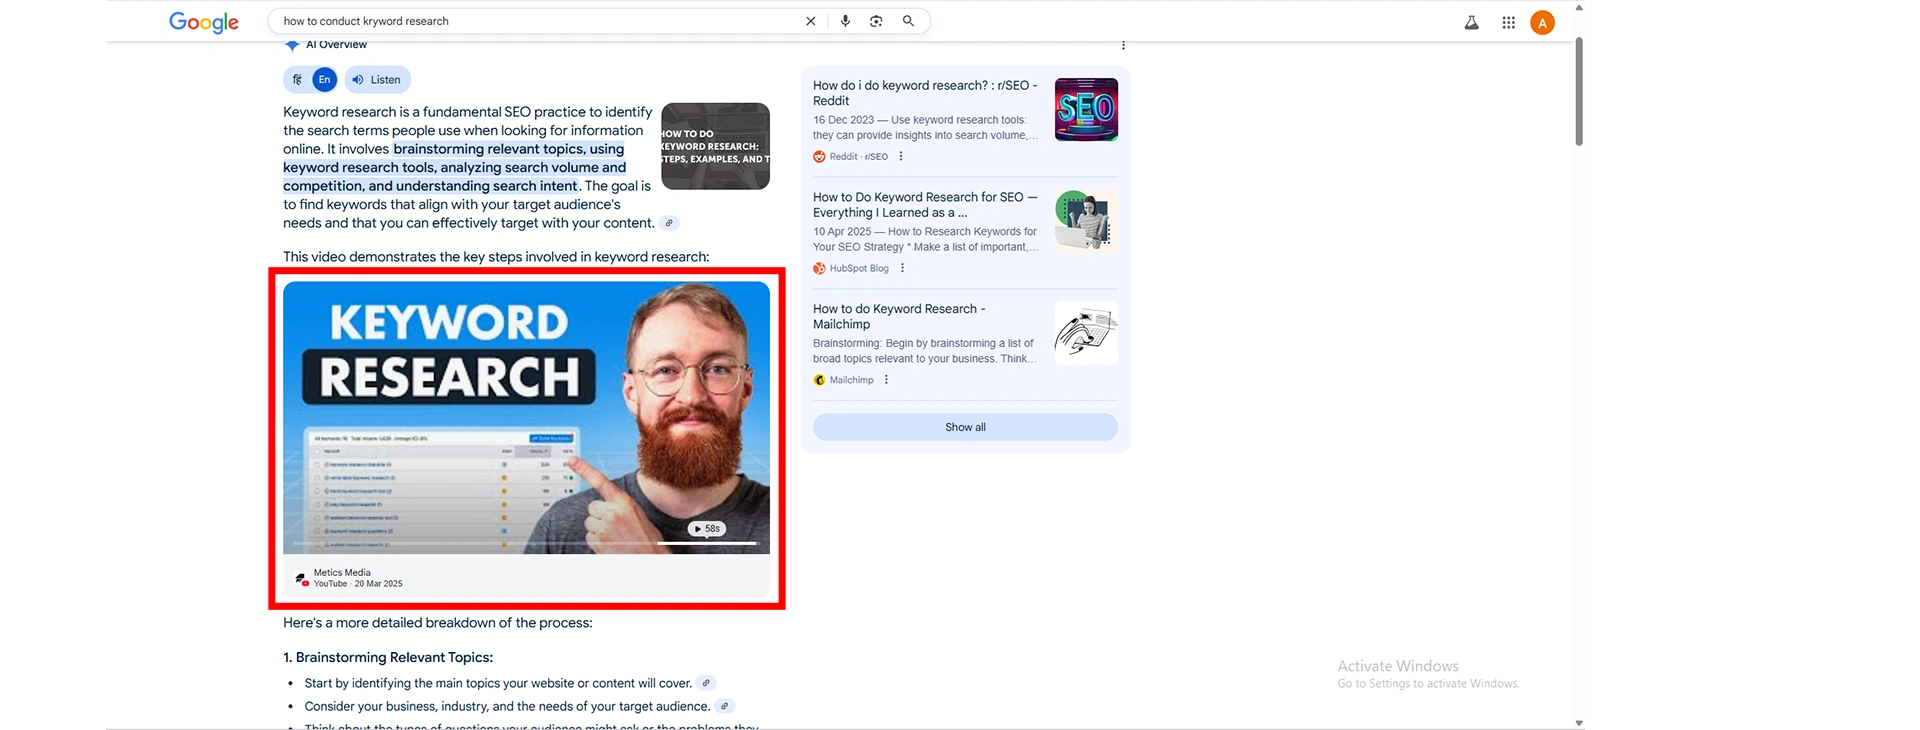The width and height of the screenshot is (1920, 730).
Task: Click into the Google search input field
Action: [540, 21]
